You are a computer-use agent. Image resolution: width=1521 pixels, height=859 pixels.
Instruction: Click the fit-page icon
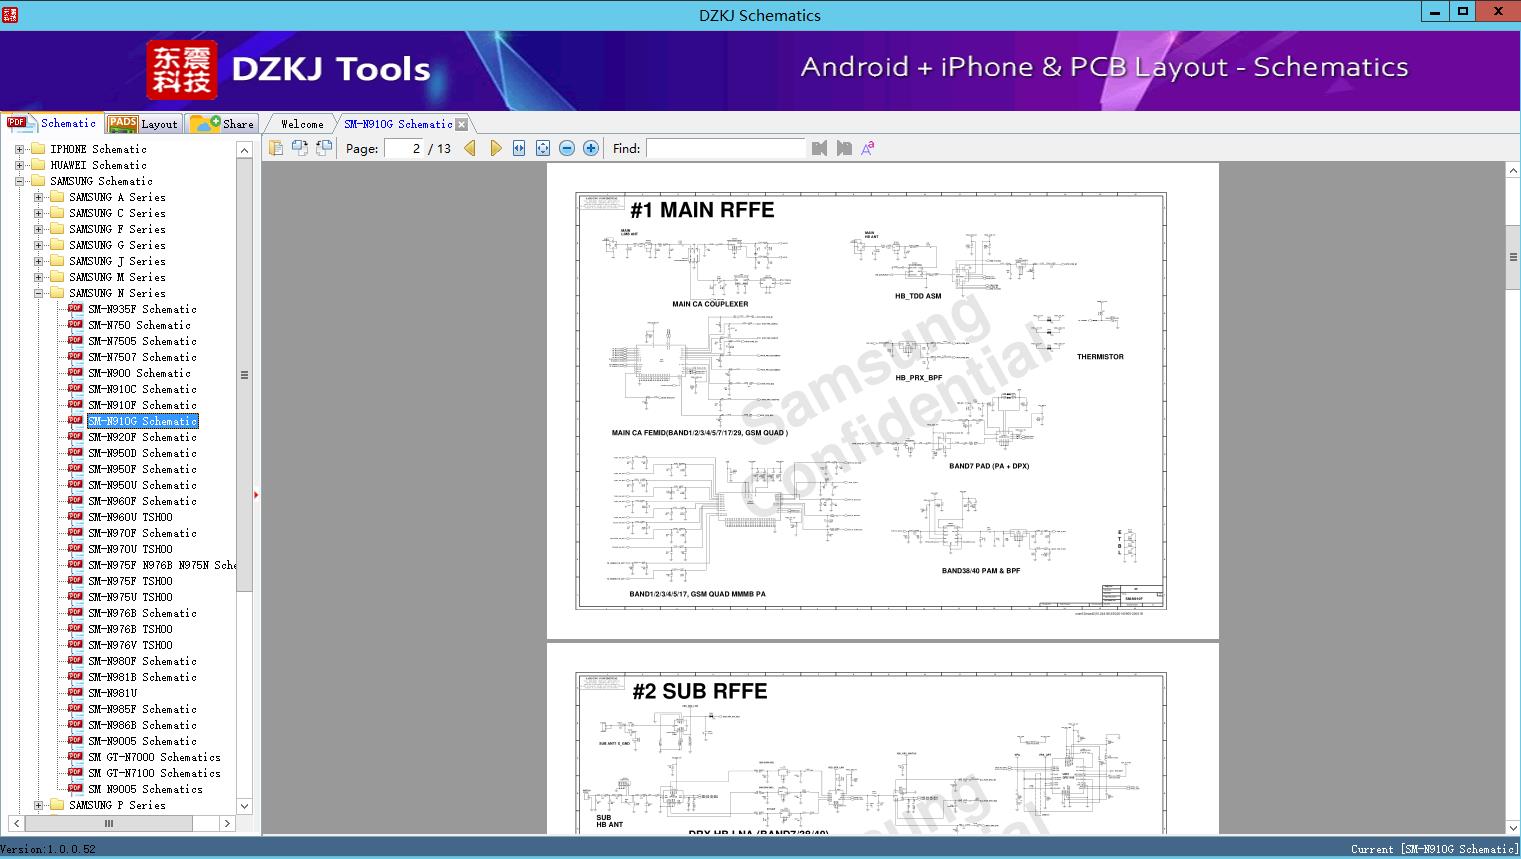(543, 148)
